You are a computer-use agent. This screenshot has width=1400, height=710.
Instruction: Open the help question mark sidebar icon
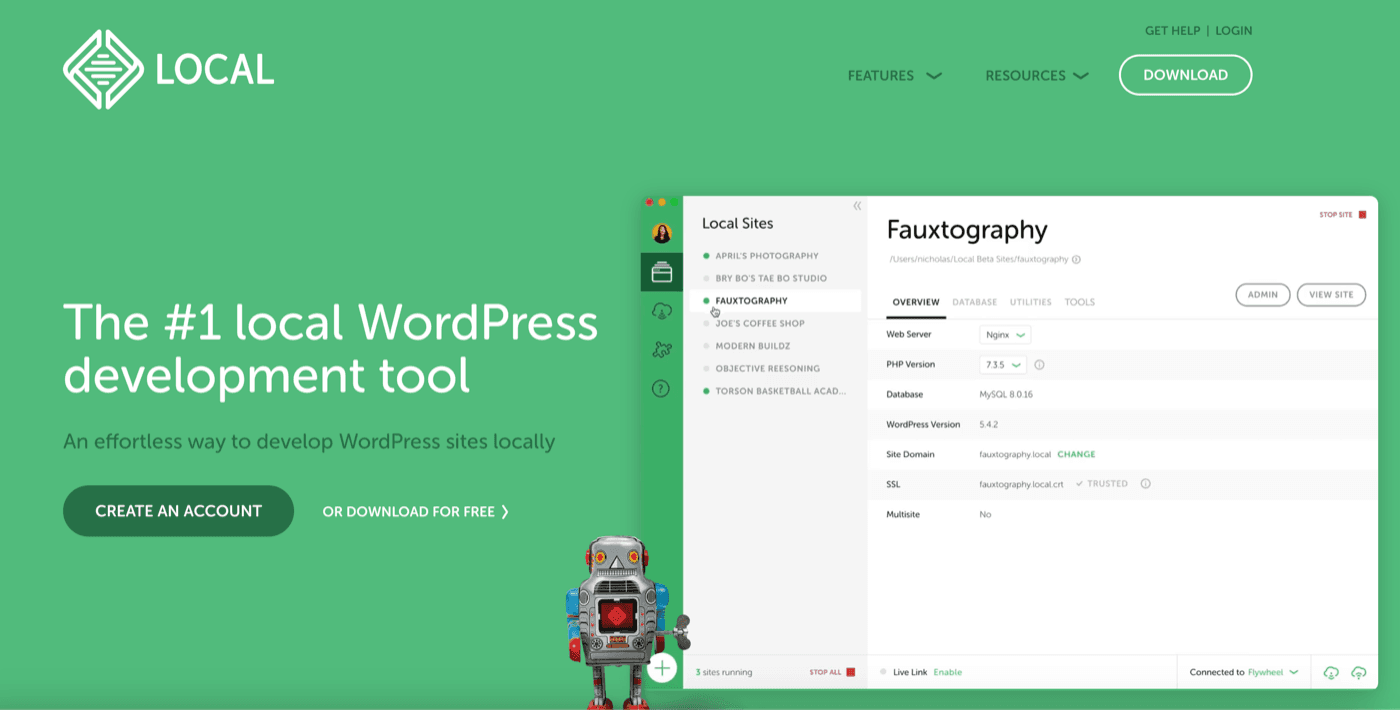click(x=661, y=388)
